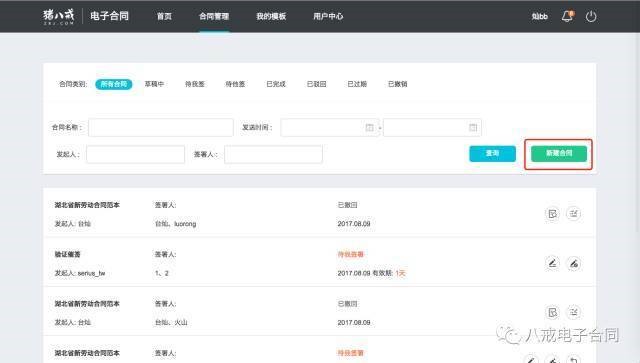The width and height of the screenshot is (640, 363).
Task: Click the 待我签署 status in 验证催签 row
Action: tap(350, 254)
